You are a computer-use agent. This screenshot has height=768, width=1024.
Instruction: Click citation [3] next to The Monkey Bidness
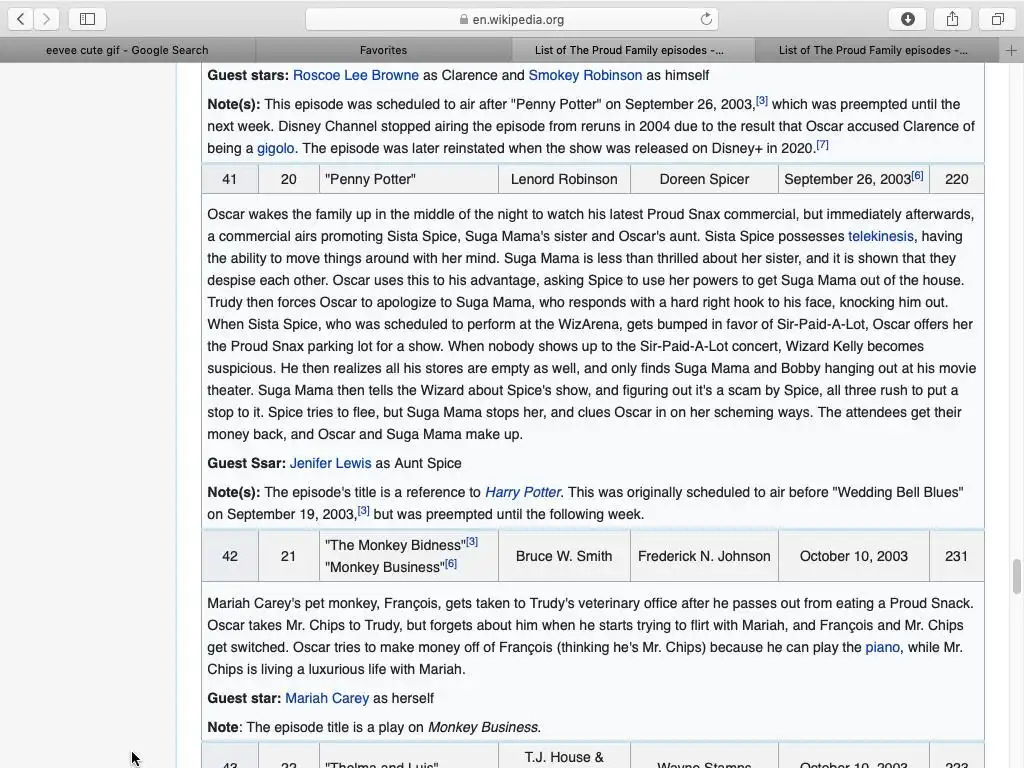pyautogui.click(x=472, y=541)
